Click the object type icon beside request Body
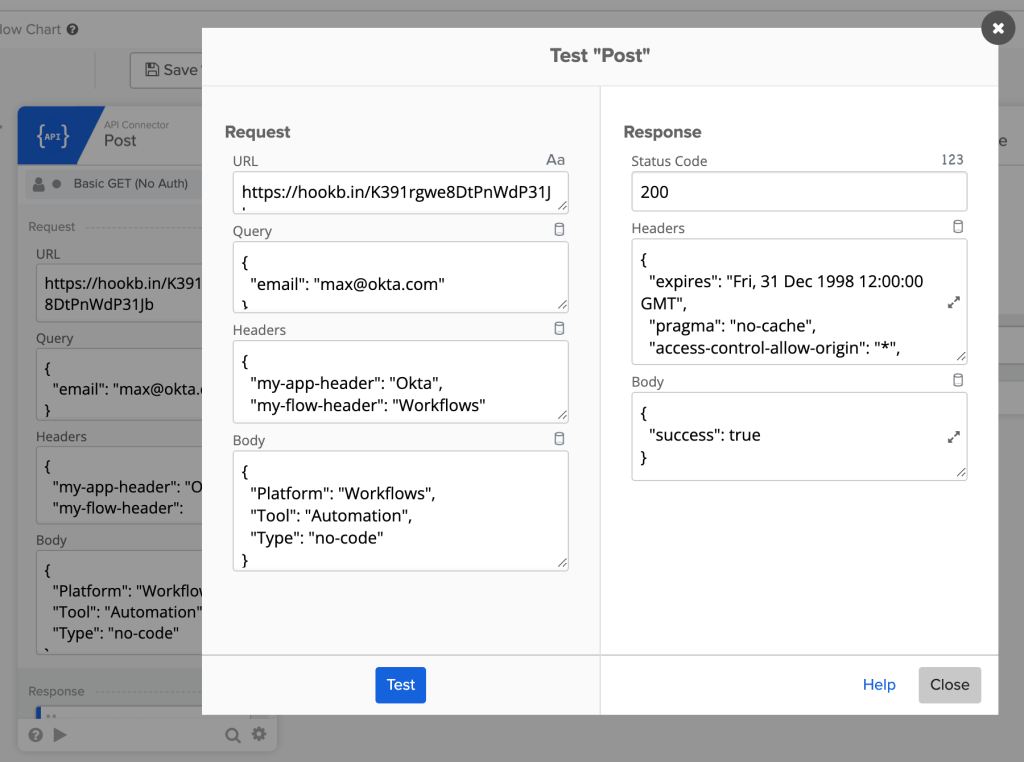1024x762 pixels. pyautogui.click(x=559, y=439)
